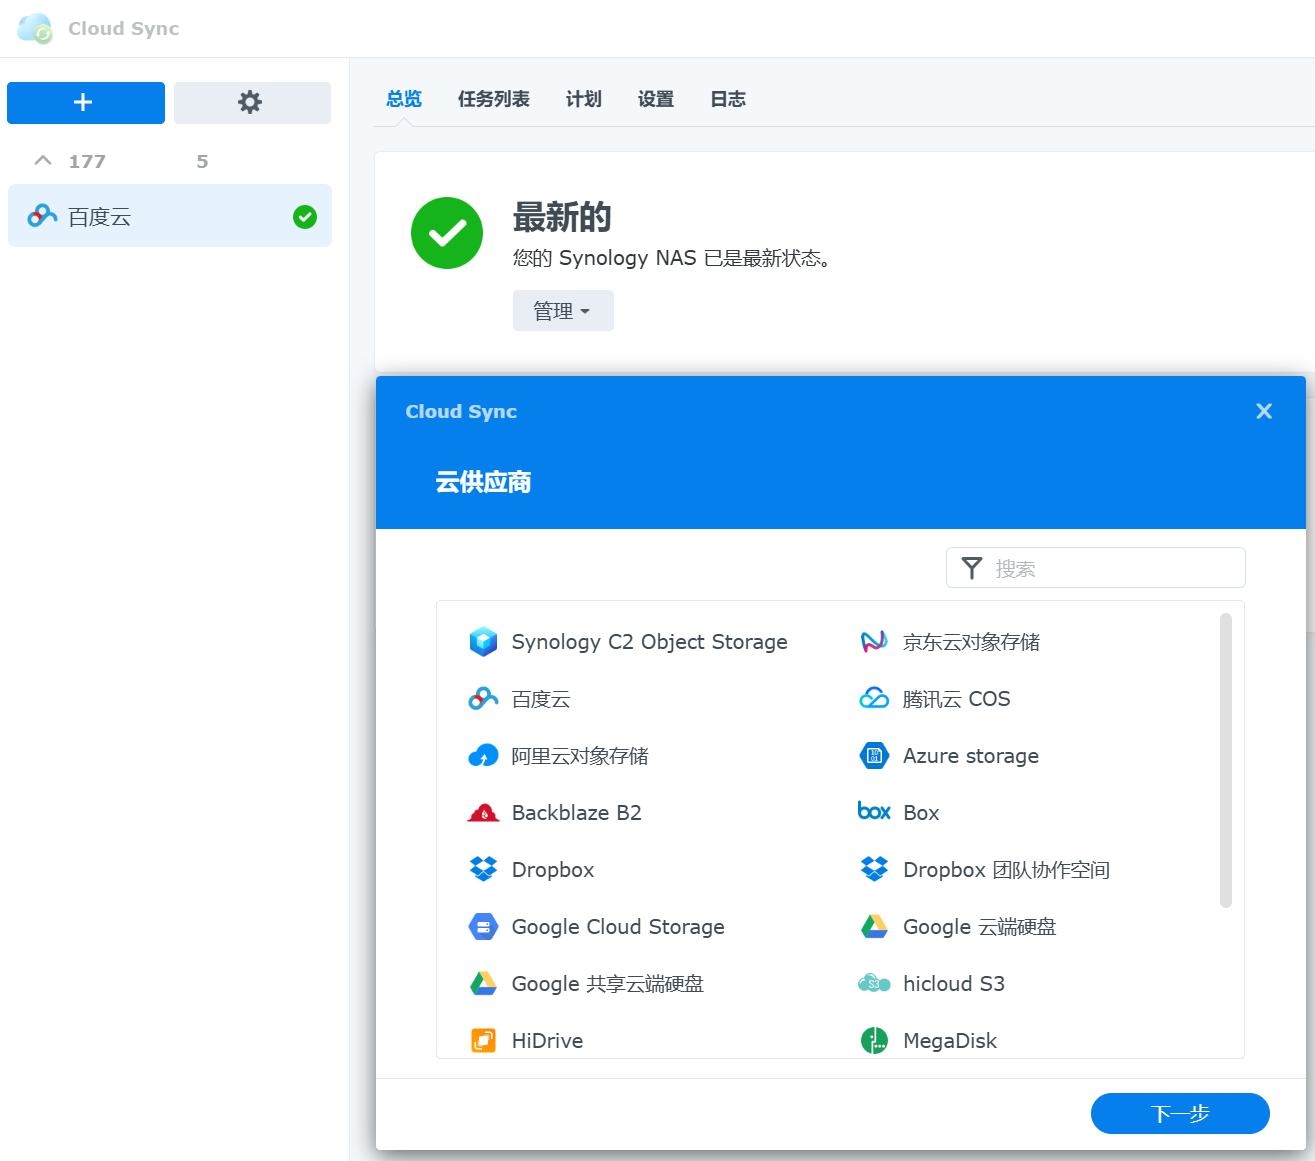1315x1161 pixels.
Task: Open the gear settings button in sidebar
Action: coord(252,102)
